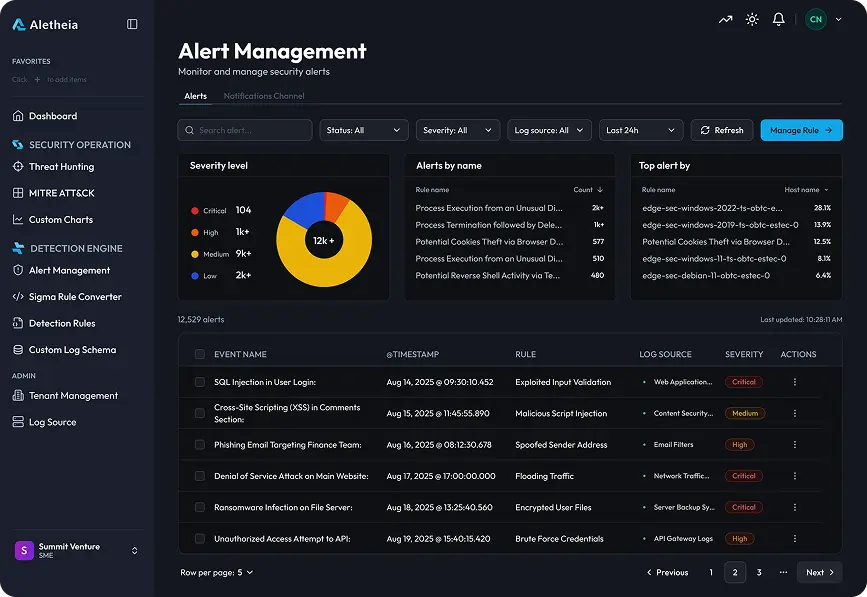Viewport: 867px width, 597px height.
Task: Open actions menu for Phishing Email row
Action: pos(795,444)
